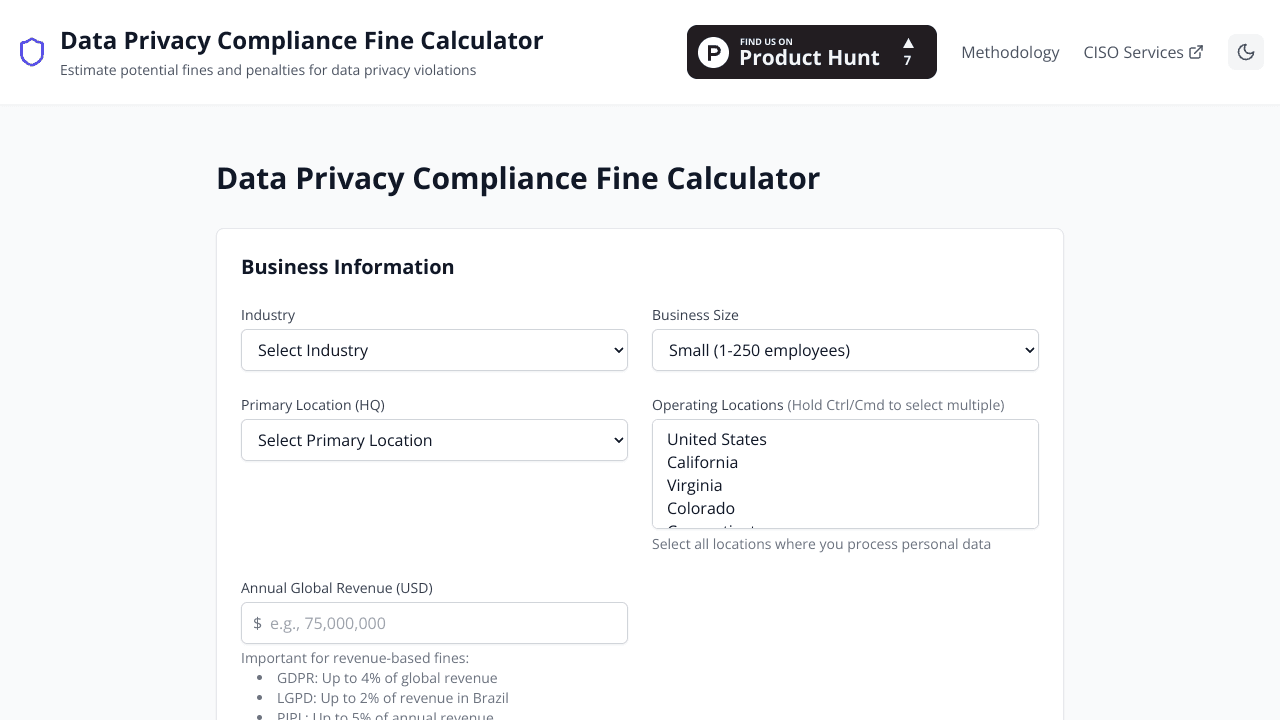Click the Business Size label
The image size is (1280, 720).
695,315
